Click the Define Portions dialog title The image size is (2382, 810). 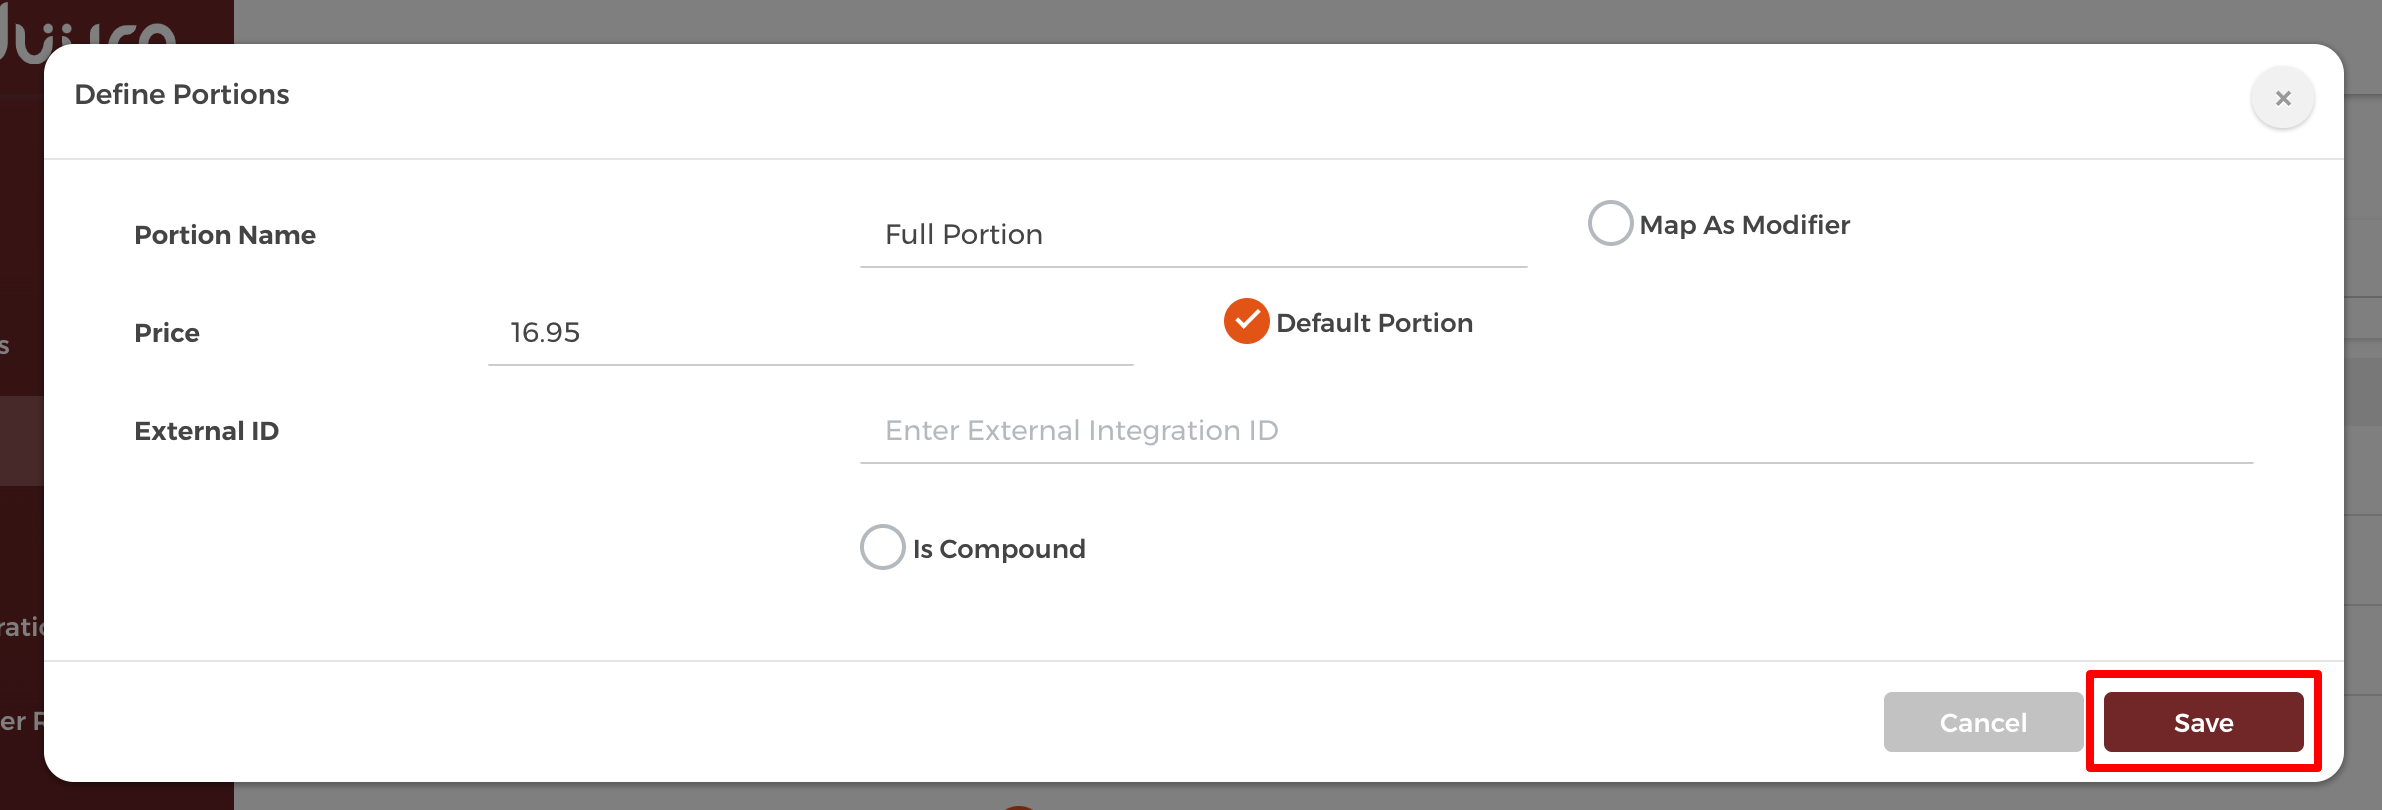pos(182,94)
